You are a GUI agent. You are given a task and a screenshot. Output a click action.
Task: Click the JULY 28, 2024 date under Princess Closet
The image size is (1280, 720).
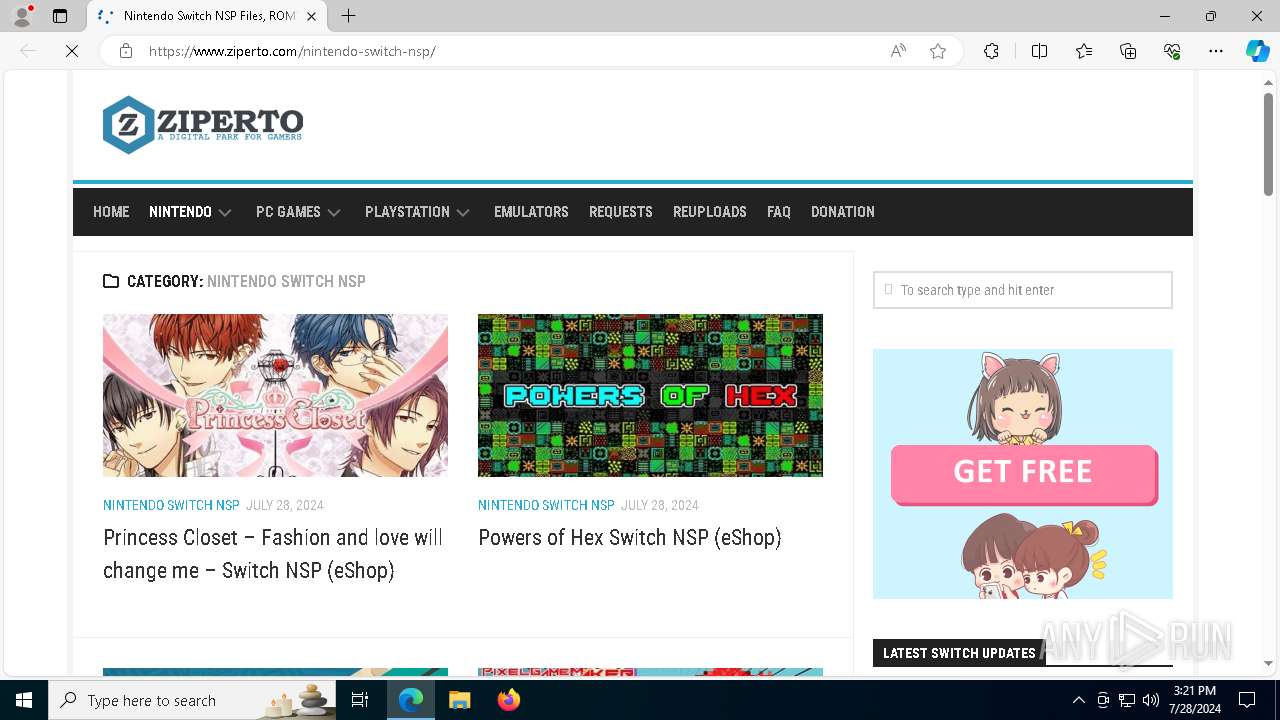pos(285,505)
